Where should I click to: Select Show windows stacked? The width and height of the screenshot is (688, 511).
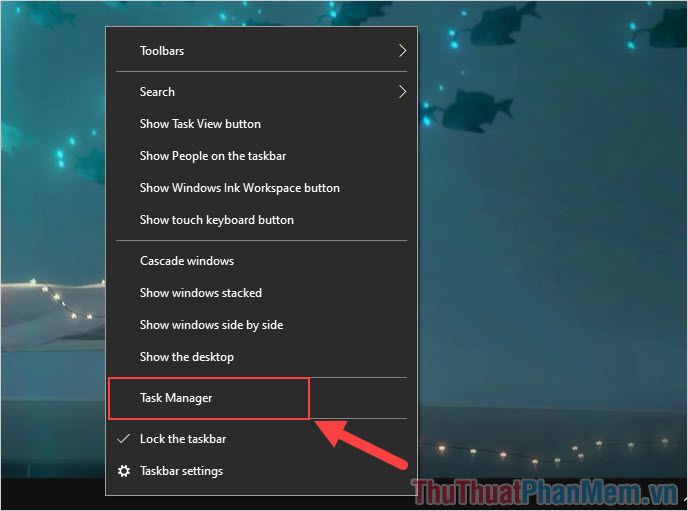tap(261, 293)
